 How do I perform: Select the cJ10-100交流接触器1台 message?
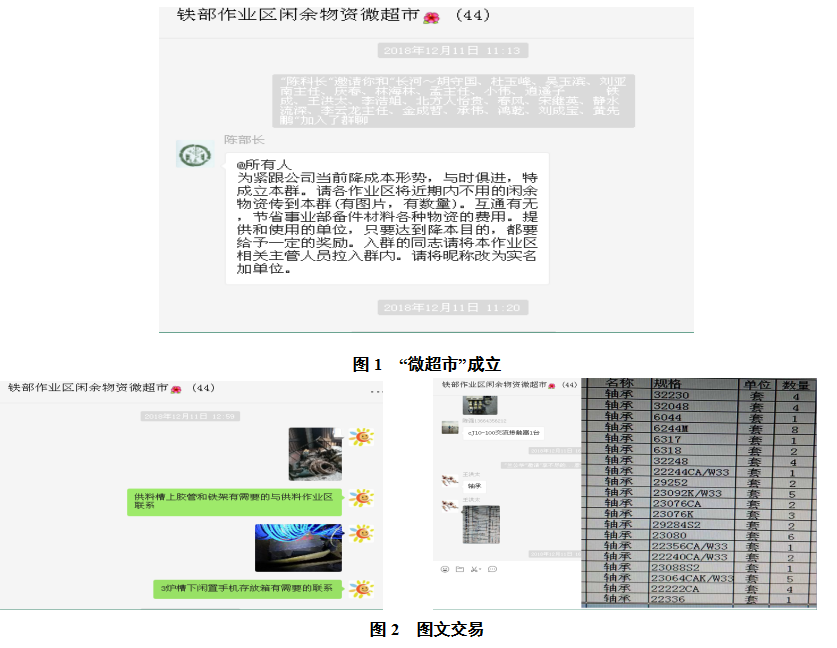503,432
